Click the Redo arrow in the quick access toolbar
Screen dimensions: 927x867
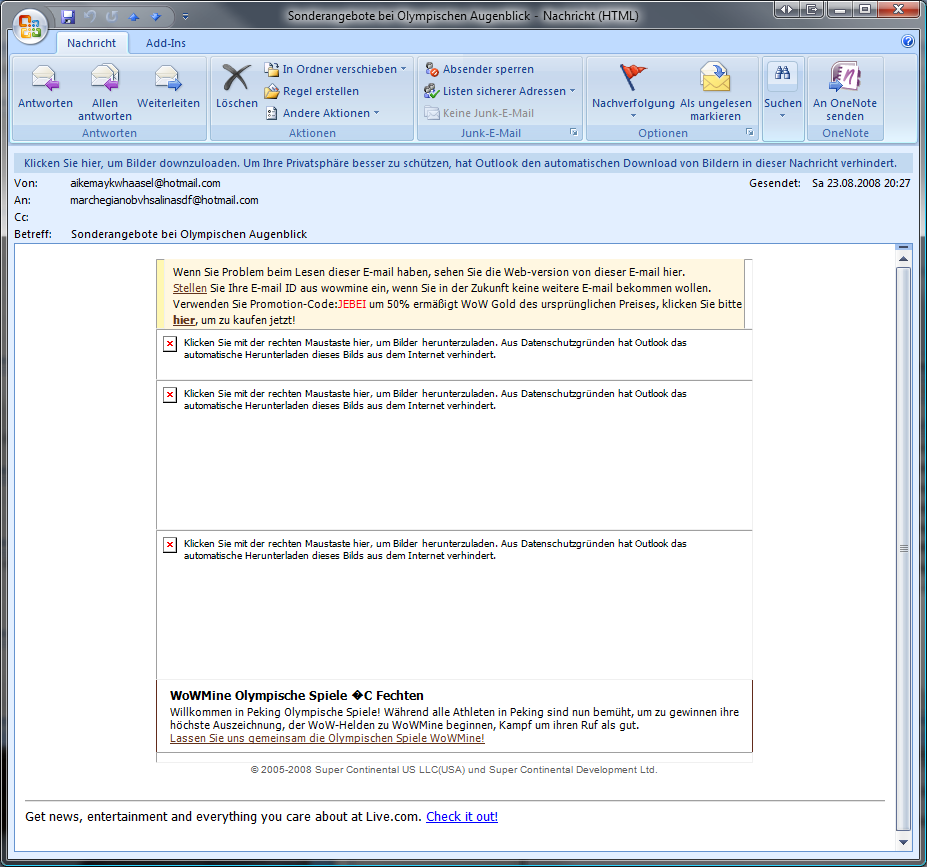click(112, 17)
